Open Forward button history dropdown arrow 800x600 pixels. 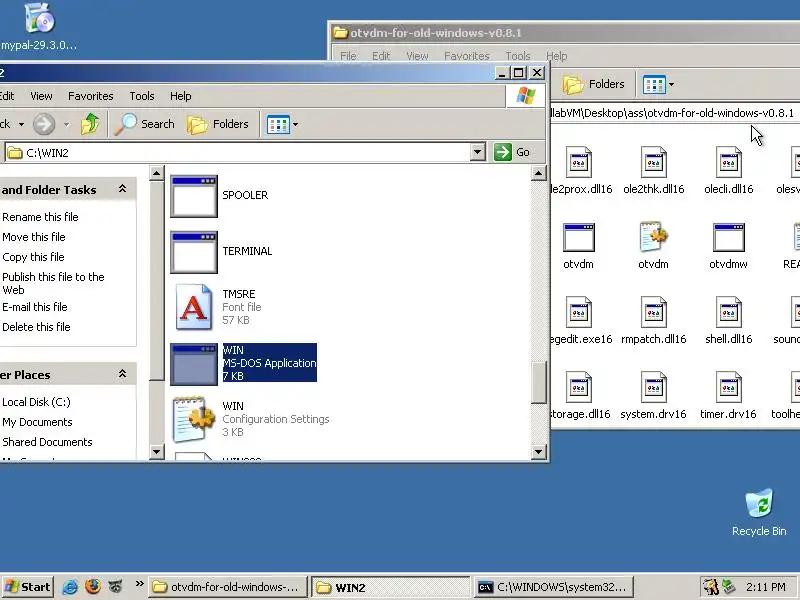tap(66, 124)
